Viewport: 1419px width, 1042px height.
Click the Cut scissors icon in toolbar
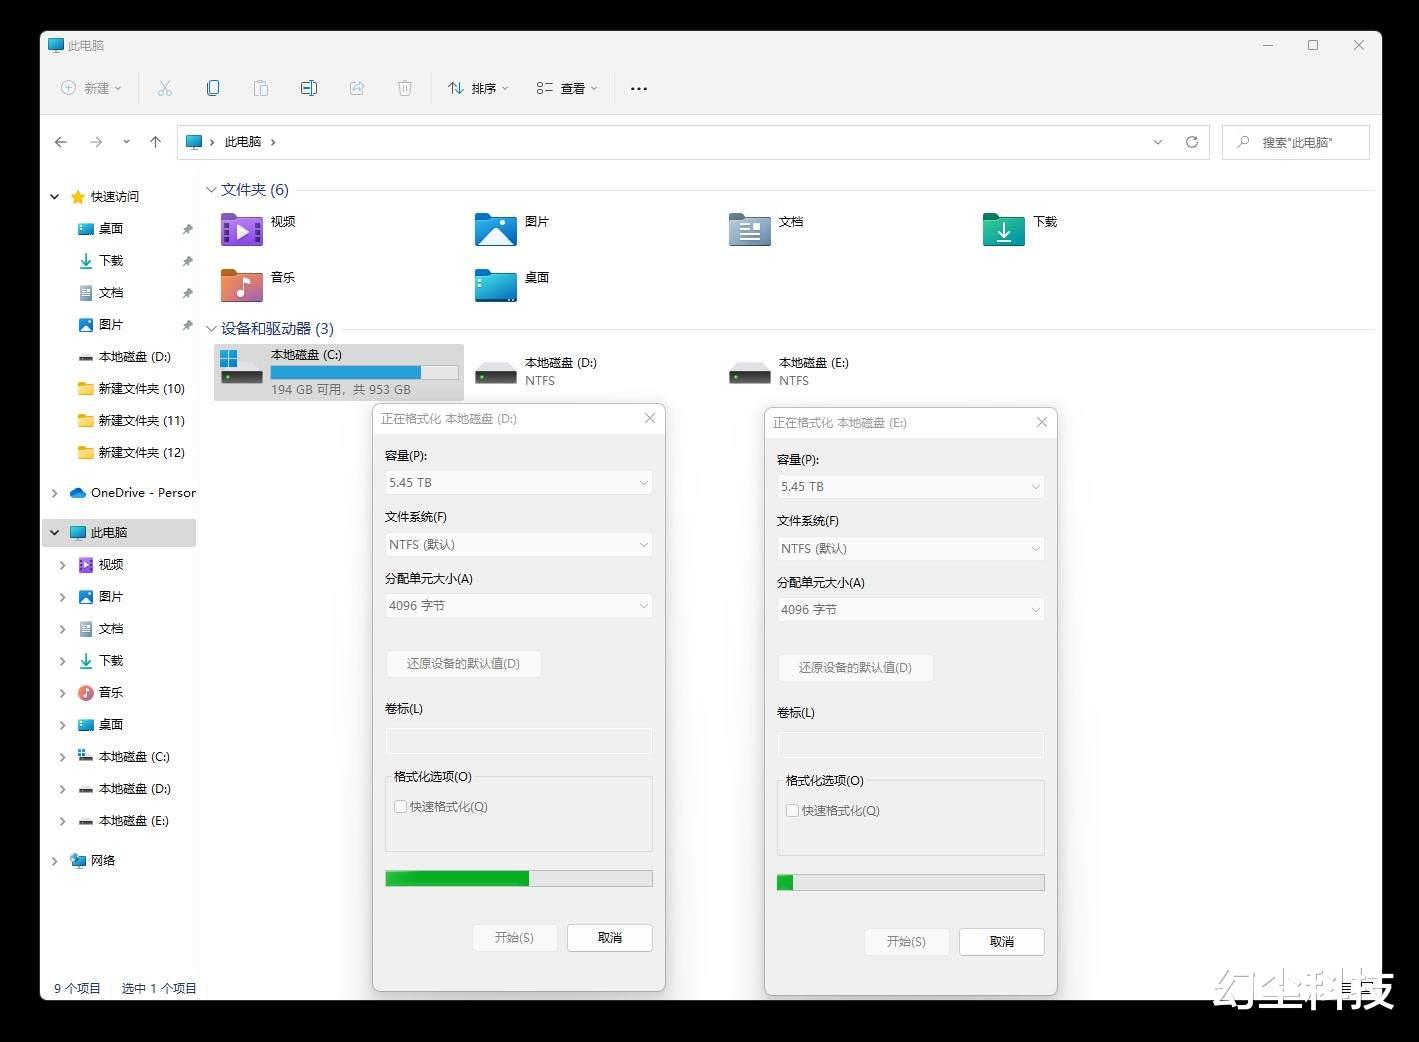(x=165, y=88)
